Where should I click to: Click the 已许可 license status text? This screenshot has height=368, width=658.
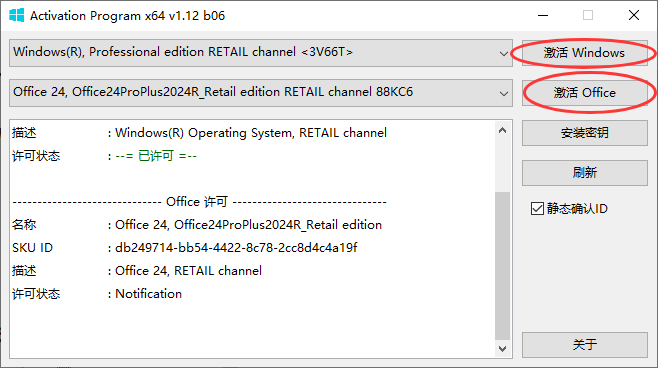(x=156, y=156)
